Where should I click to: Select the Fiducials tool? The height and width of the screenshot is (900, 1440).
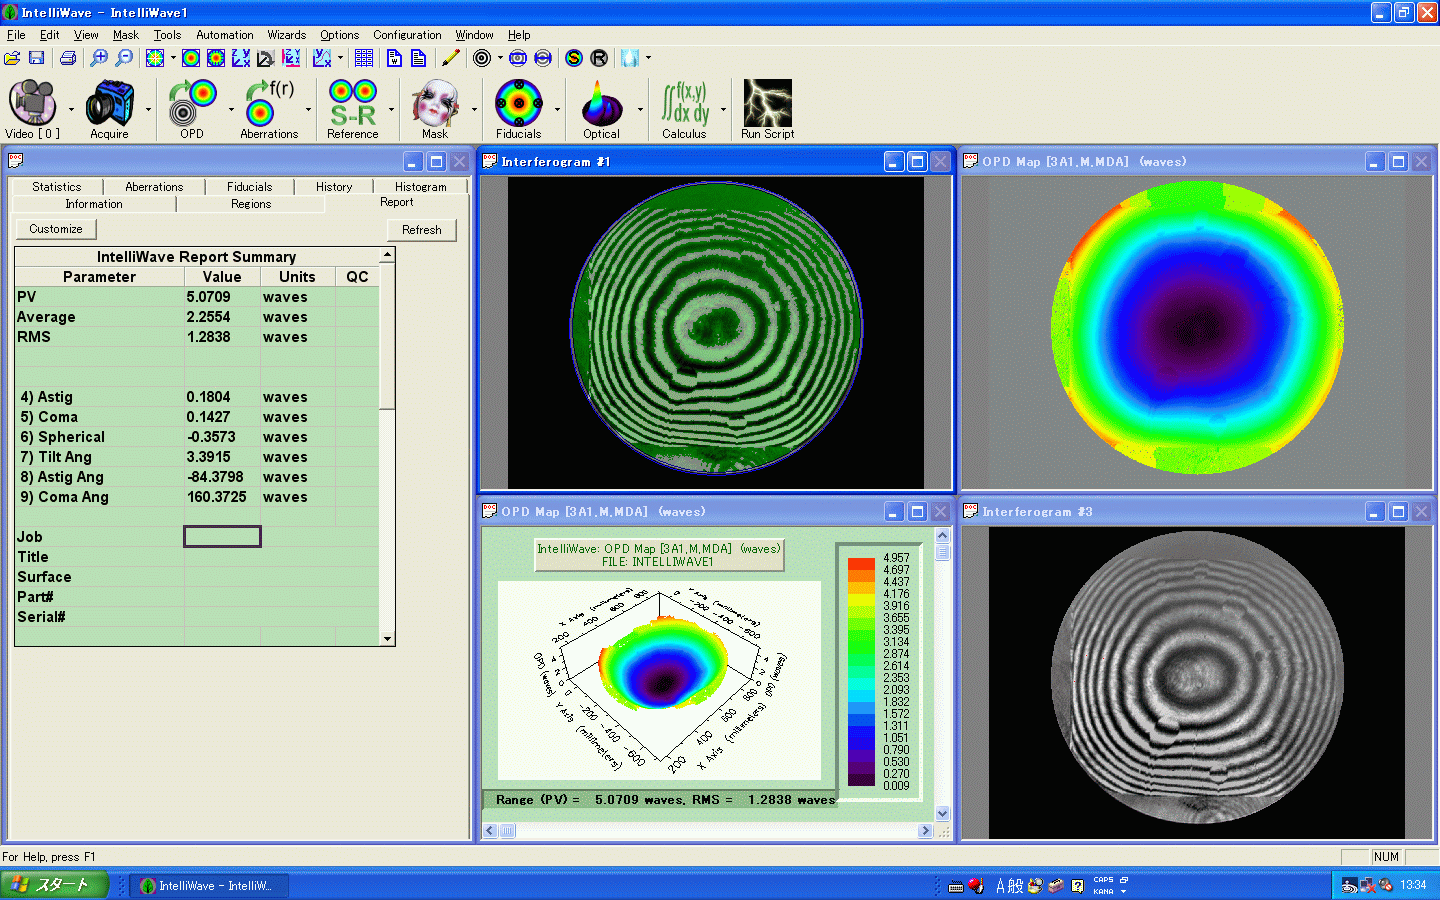click(x=518, y=109)
